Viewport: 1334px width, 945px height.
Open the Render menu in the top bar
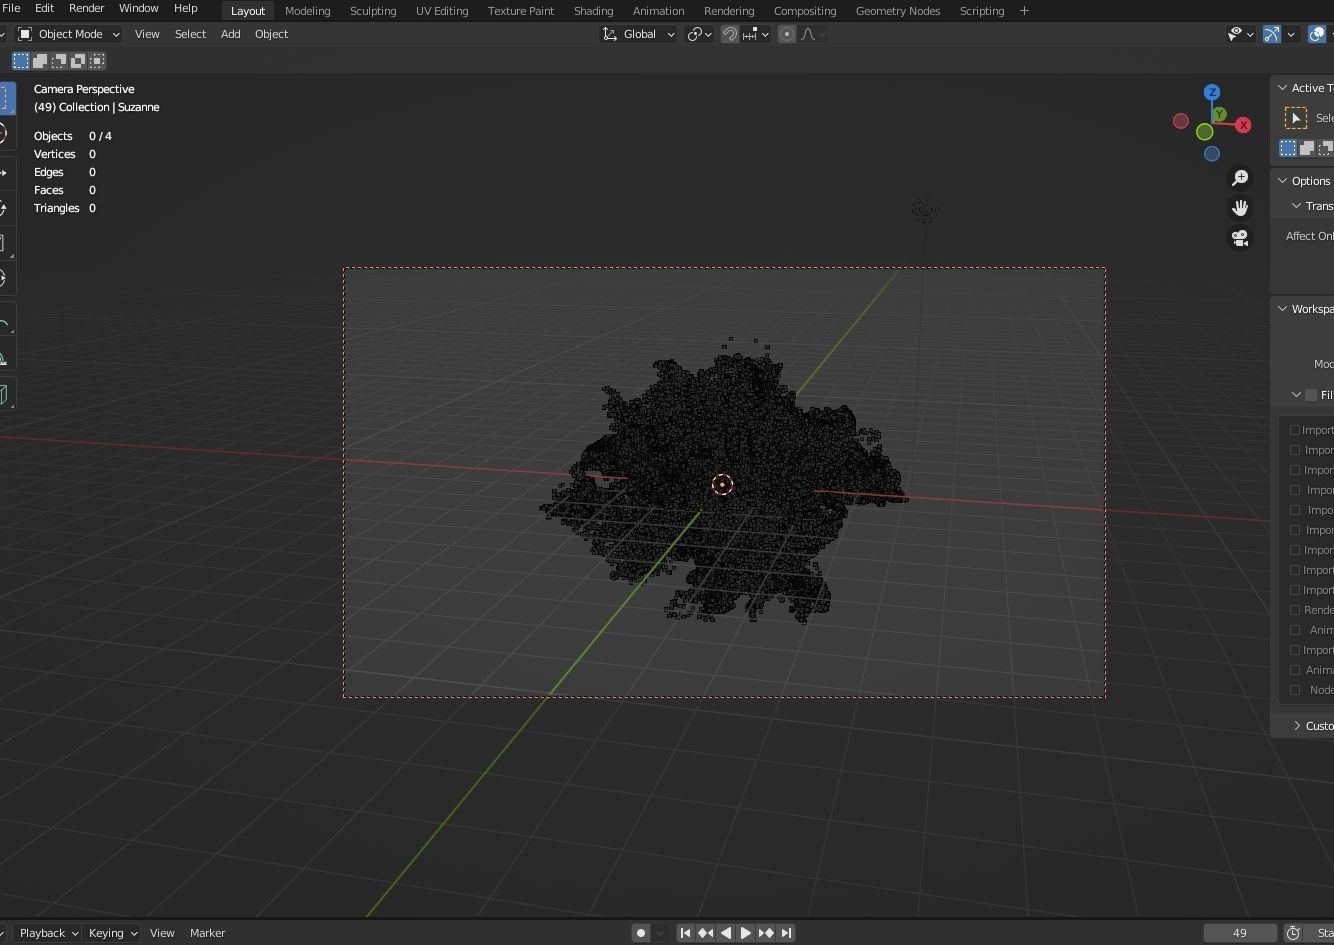coord(87,8)
